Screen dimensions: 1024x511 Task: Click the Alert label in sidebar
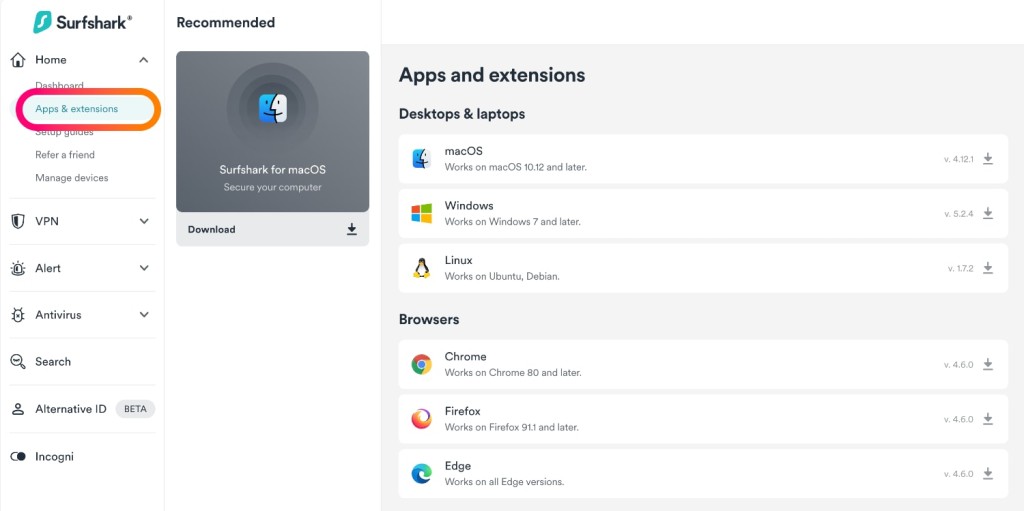[48, 268]
